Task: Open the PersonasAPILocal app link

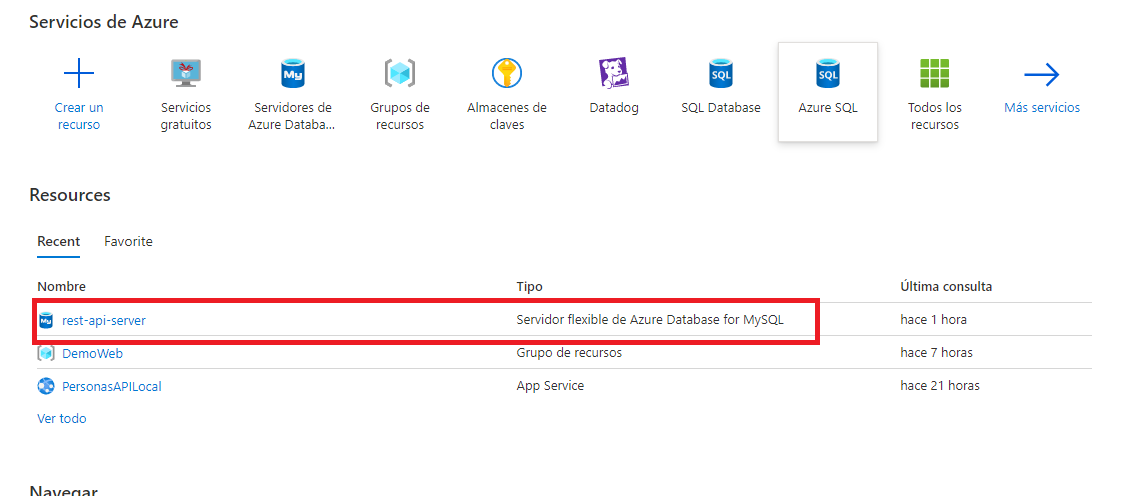Action: 112,387
